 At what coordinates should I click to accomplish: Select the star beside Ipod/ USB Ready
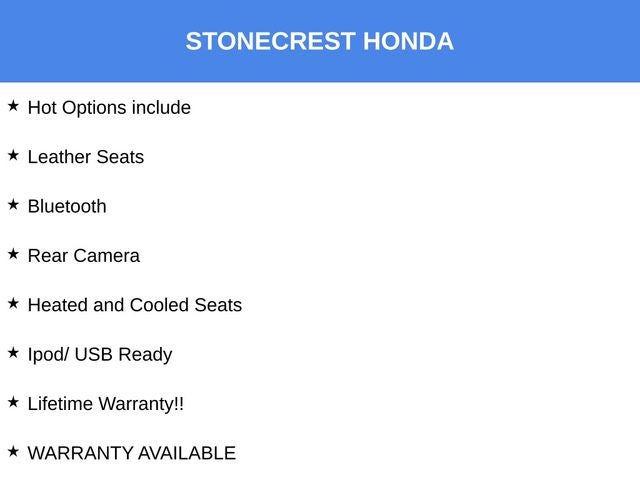point(13,353)
